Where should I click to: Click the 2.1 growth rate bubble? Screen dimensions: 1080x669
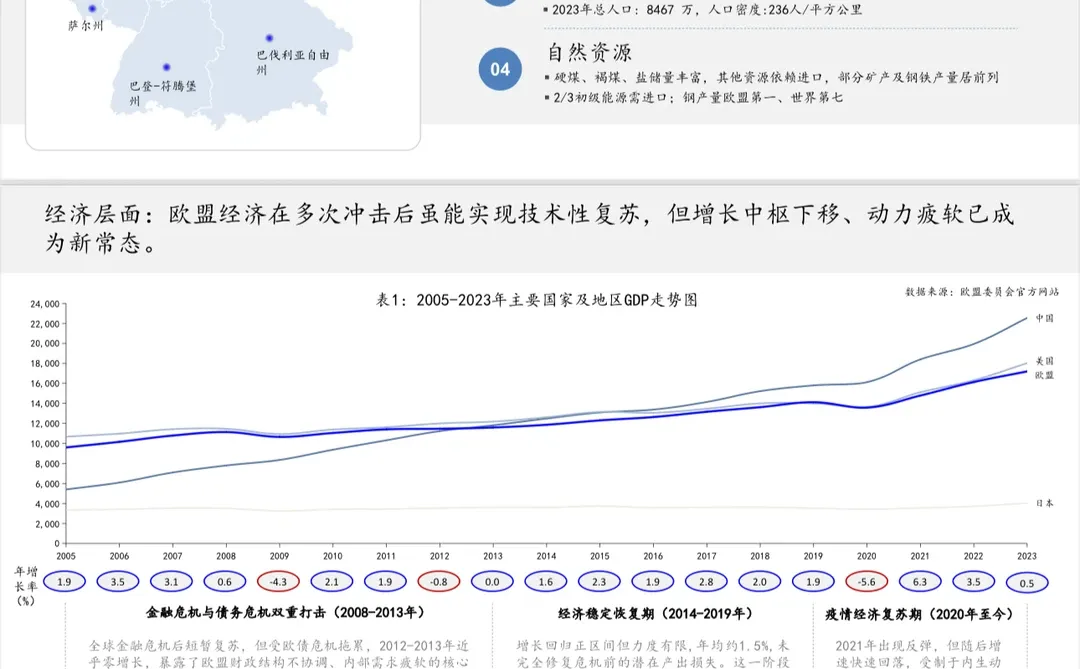point(332,582)
